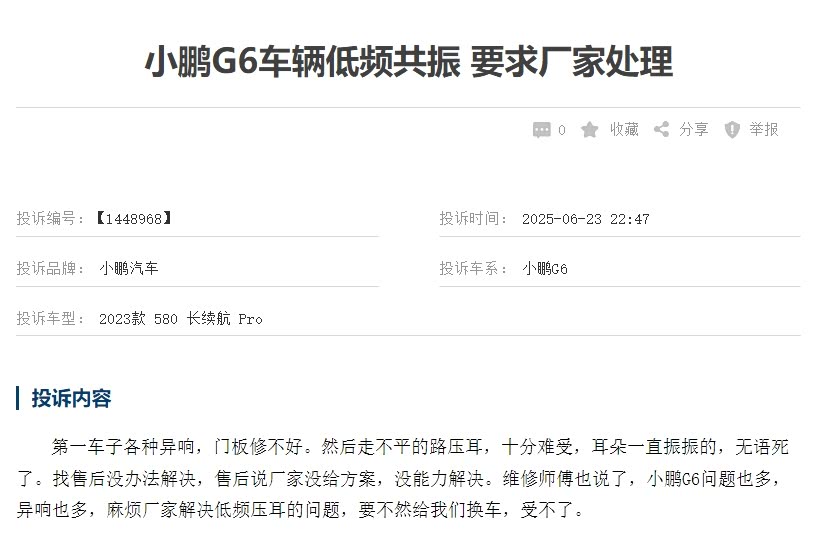829x551 pixels.
Task: Click complaint series 小鹏G6
Action: (x=545, y=269)
